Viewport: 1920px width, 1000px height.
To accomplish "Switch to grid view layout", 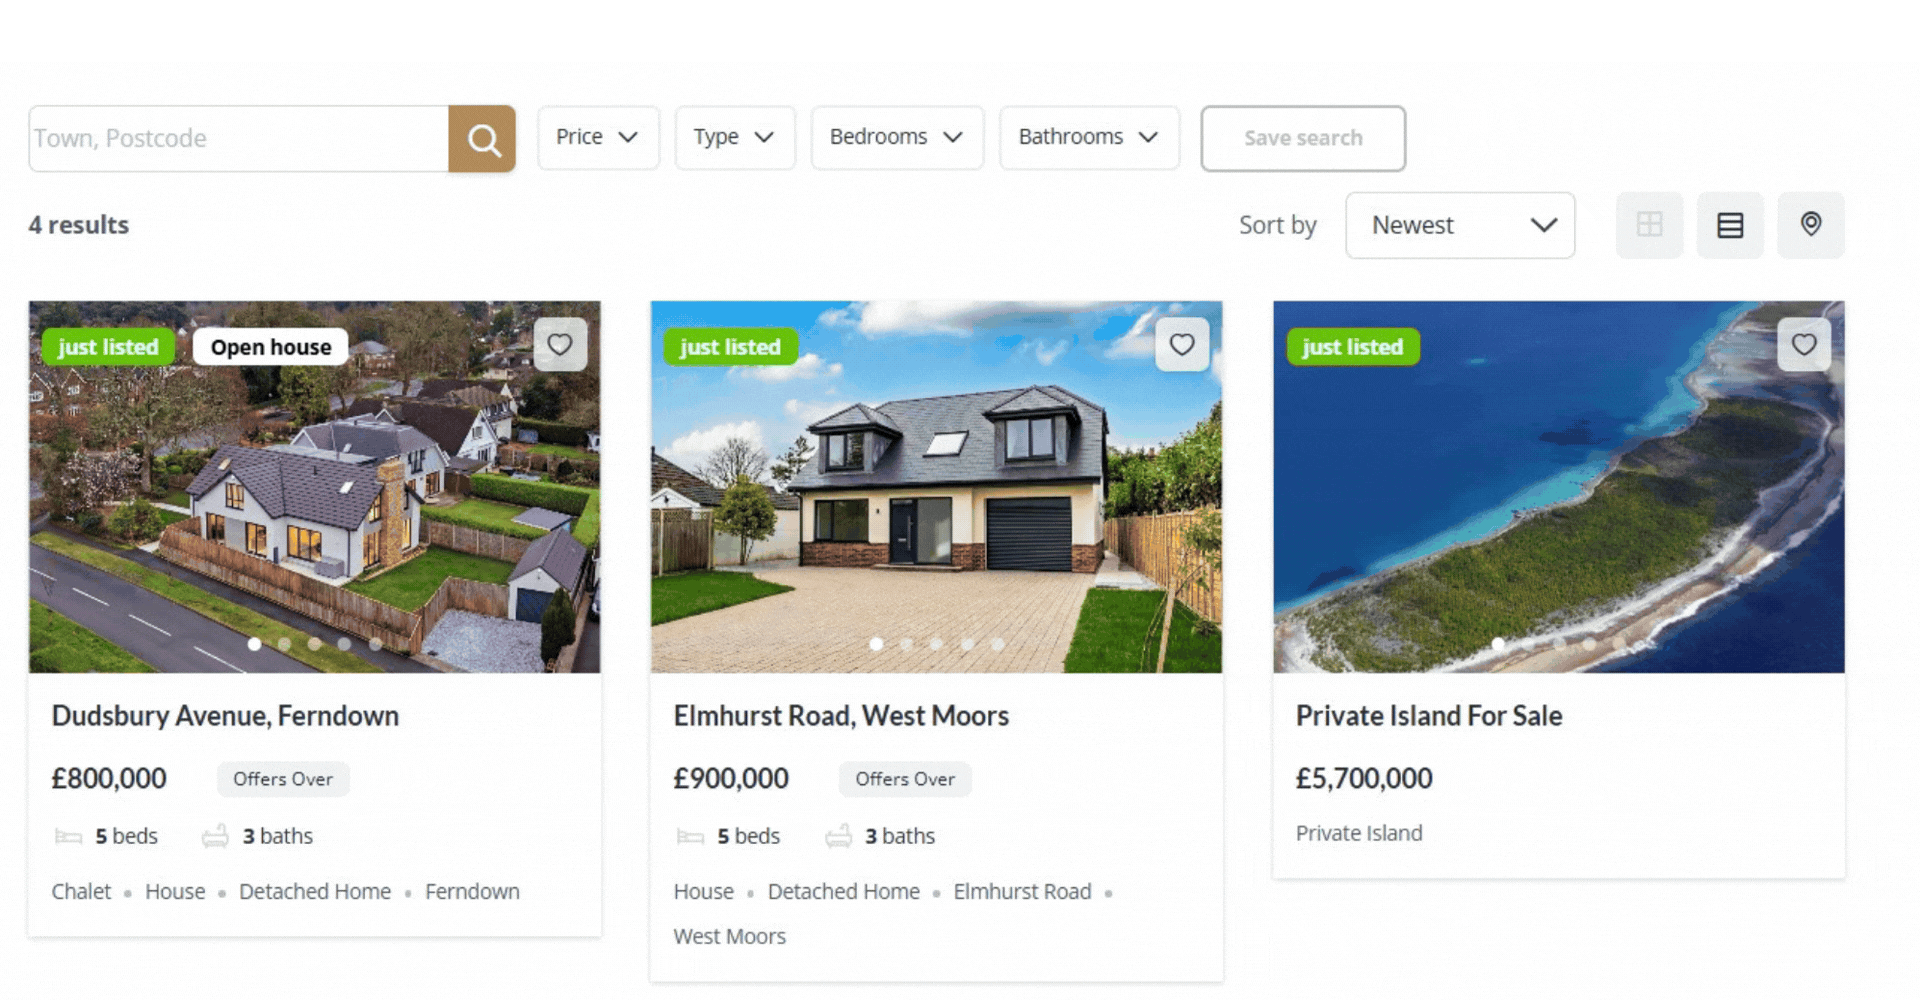I will (x=1650, y=225).
